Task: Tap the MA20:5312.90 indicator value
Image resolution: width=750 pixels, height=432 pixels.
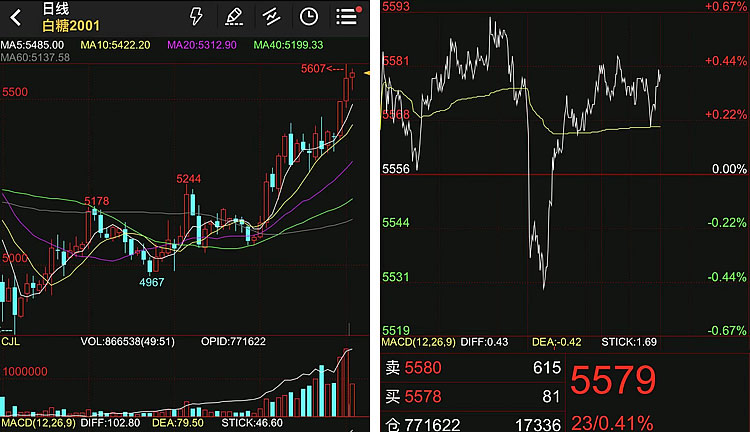Action: [202, 45]
